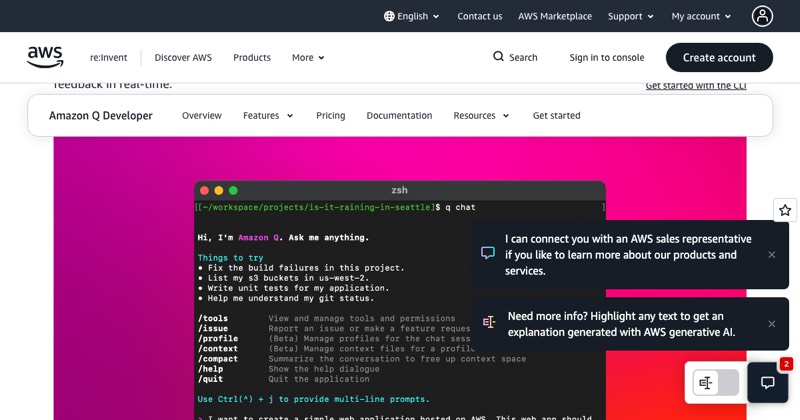Click 'Use Ctrl(^) + j' hint line

(x=314, y=399)
